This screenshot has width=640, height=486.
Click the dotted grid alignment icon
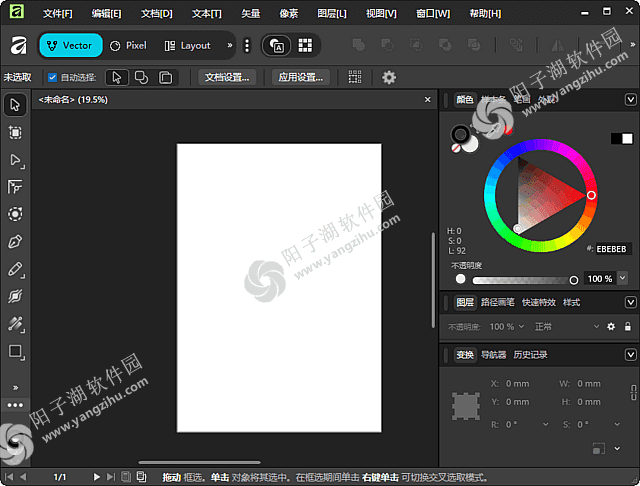(x=355, y=77)
